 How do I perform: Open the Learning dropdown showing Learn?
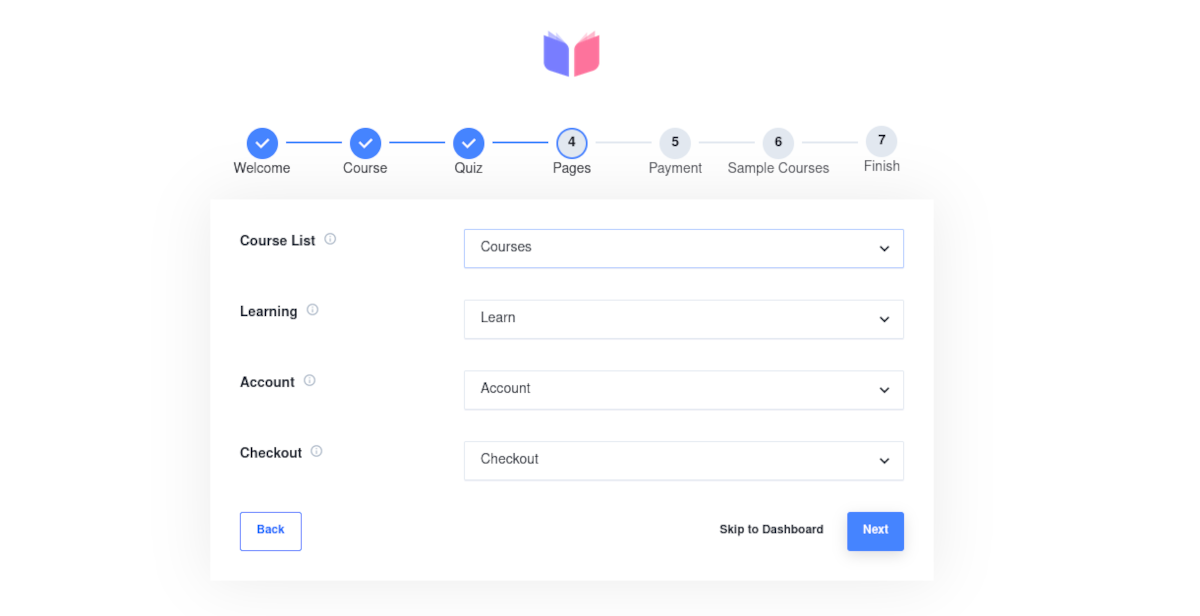point(684,319)
